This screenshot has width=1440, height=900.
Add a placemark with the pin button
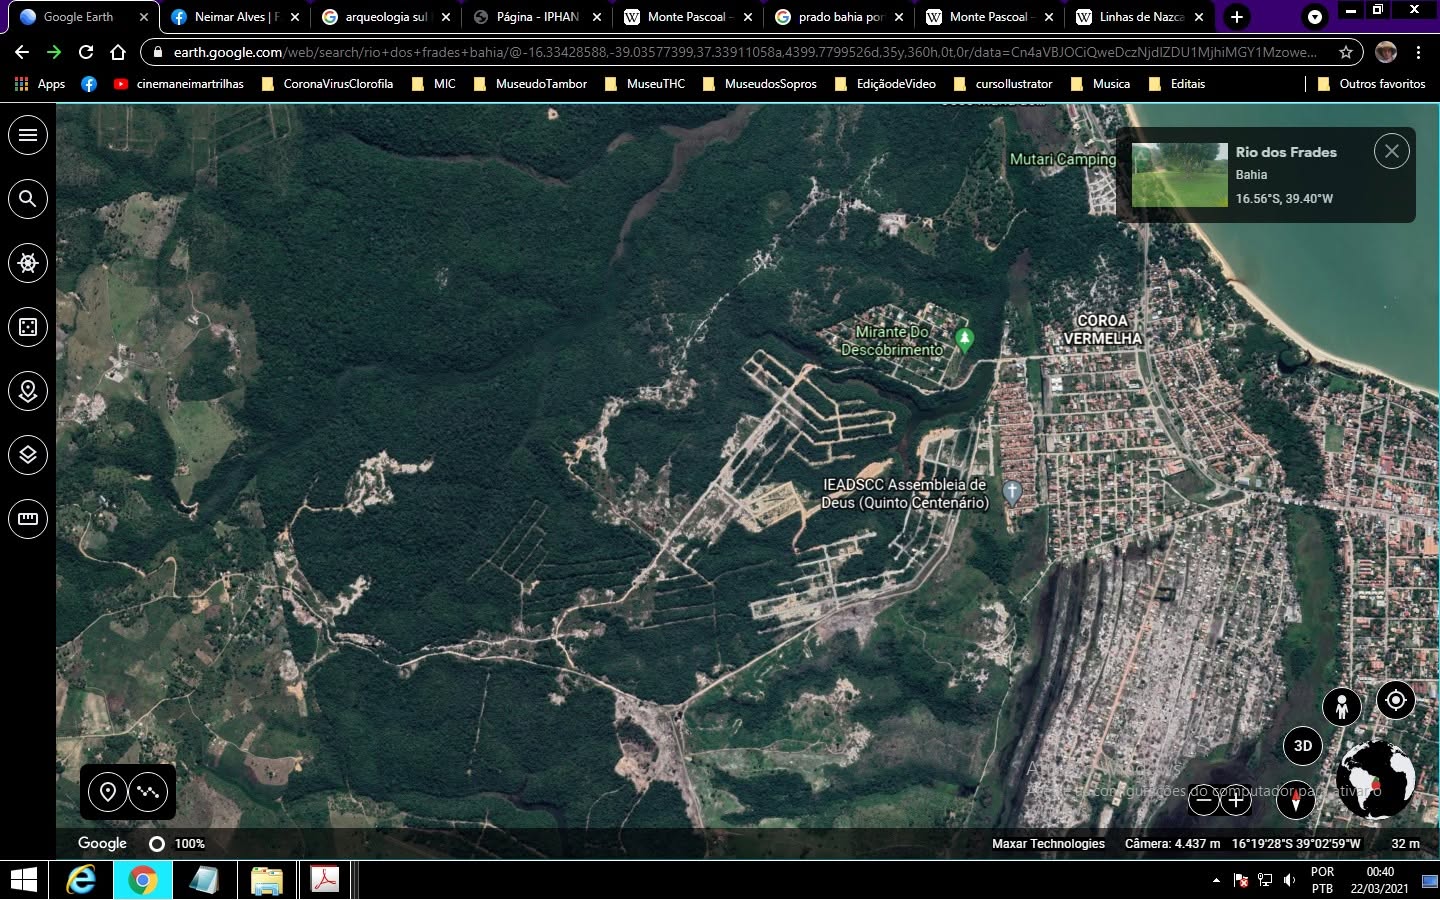(x=108, y=792)
